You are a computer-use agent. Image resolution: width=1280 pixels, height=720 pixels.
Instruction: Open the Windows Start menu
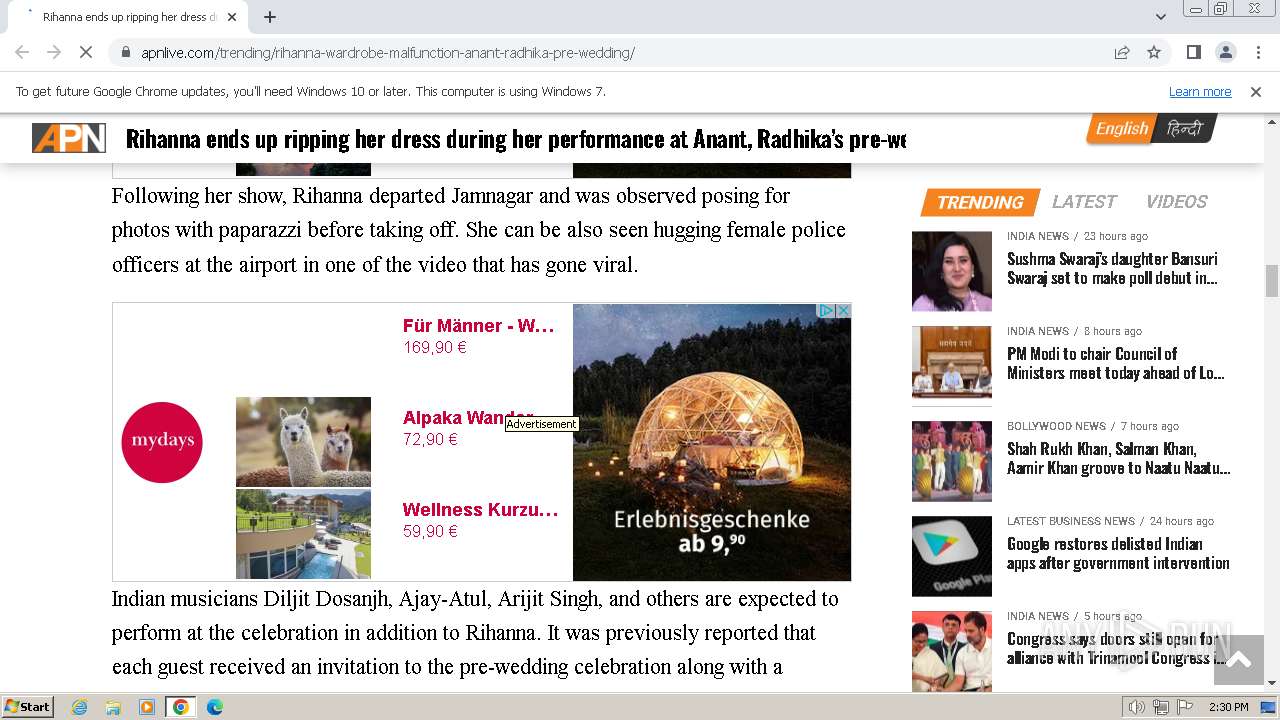click(x=28, y=707)
